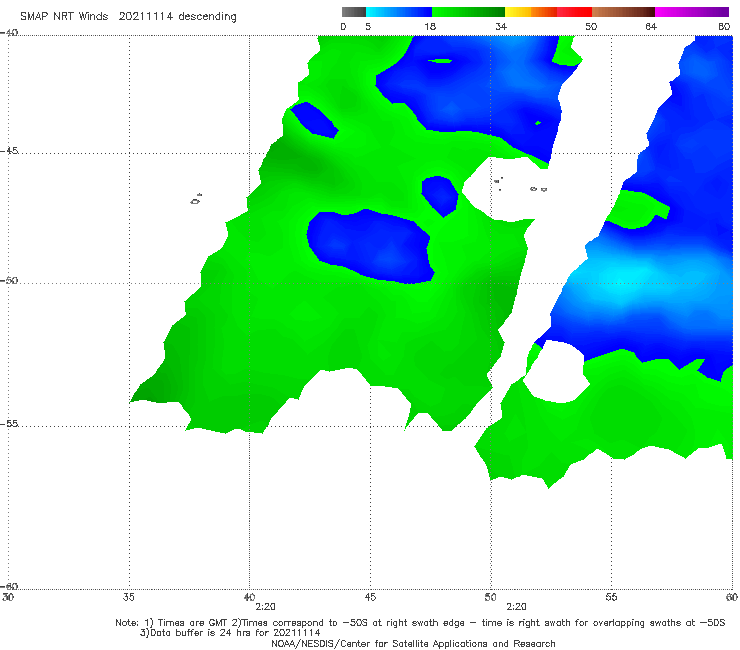Click the '2:20' swath time below longitude 40
Image resolution: width=740 pixels, height=650 pixels.
pyautogui.click(x=265, y=607)
